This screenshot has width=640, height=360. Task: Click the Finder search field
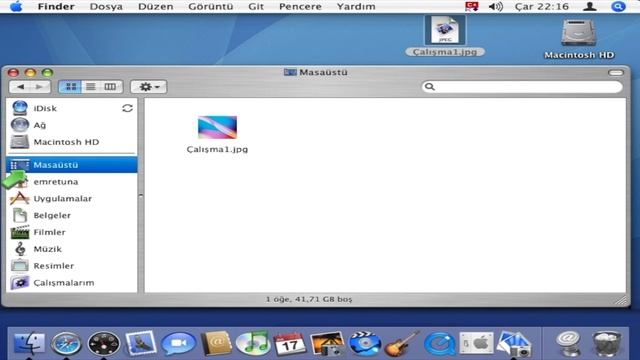[522, 87]
